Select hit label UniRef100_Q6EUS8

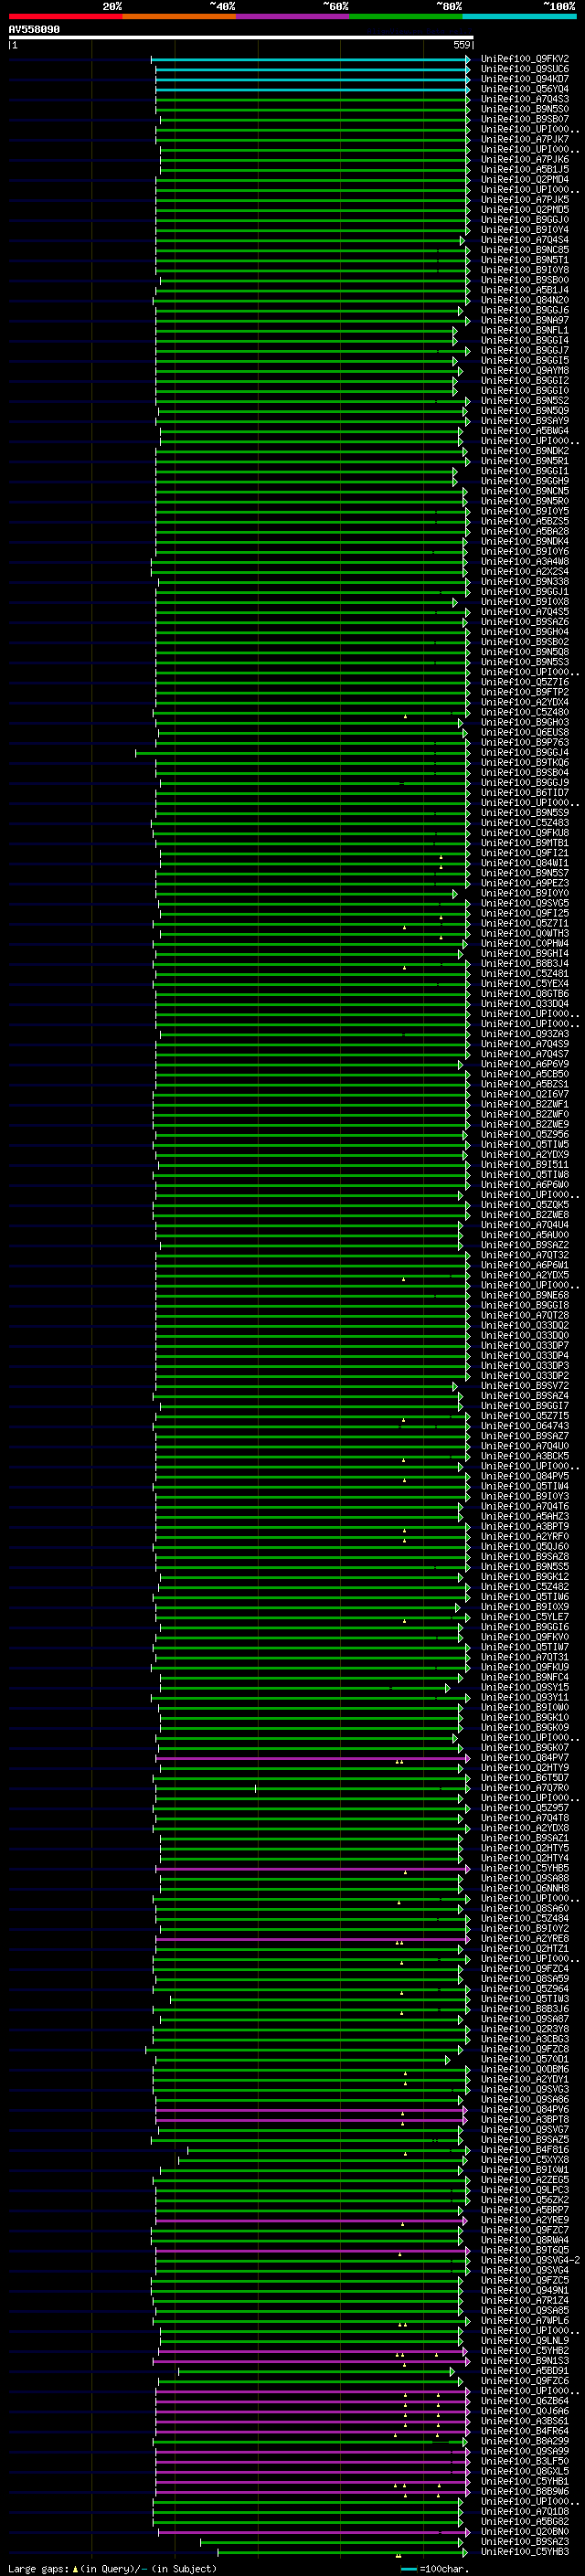(x=525, y=732)
